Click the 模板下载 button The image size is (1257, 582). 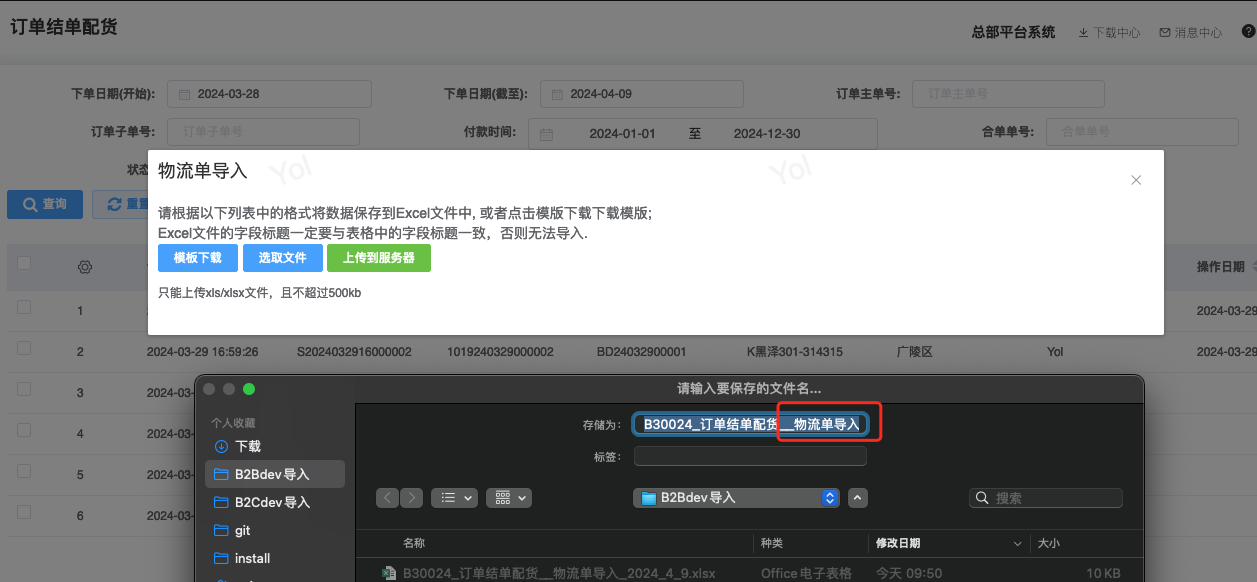coord(198,258)
